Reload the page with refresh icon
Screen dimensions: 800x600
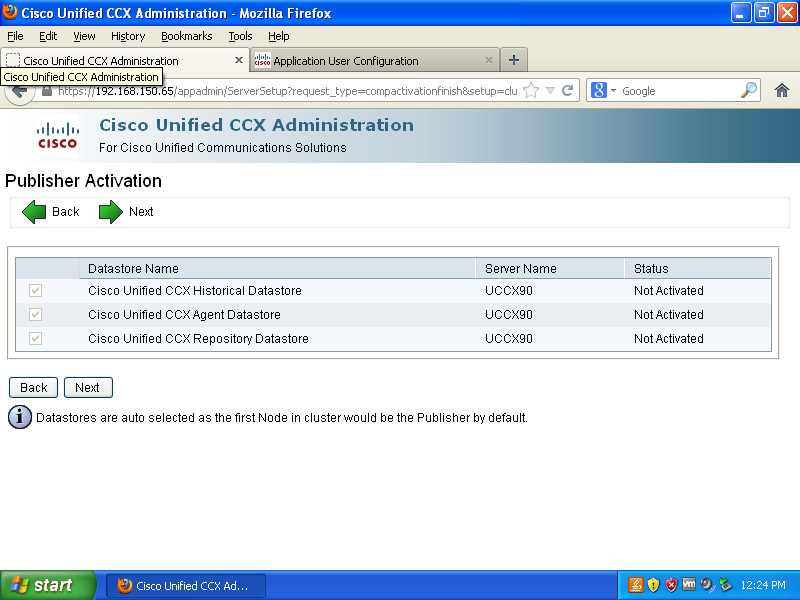(x=567, y=91)
